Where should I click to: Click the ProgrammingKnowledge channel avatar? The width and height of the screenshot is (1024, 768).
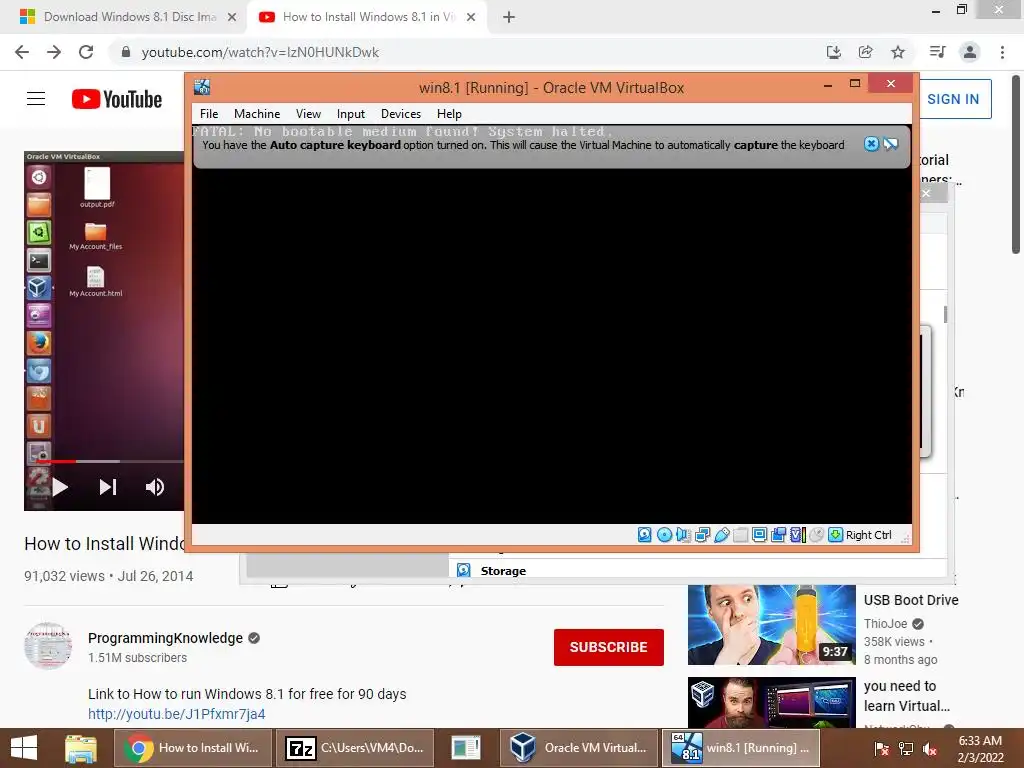48,645
